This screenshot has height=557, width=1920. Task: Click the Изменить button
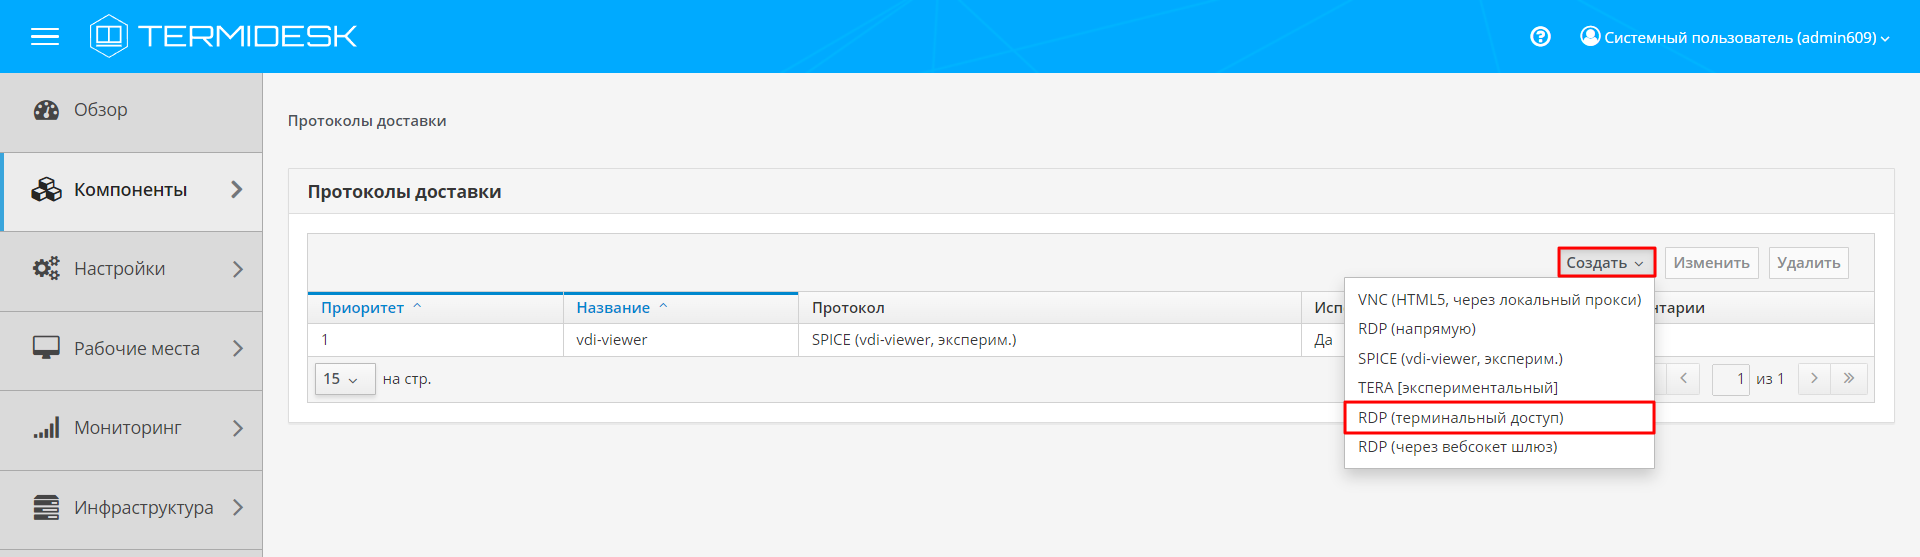pos(1711,263)
